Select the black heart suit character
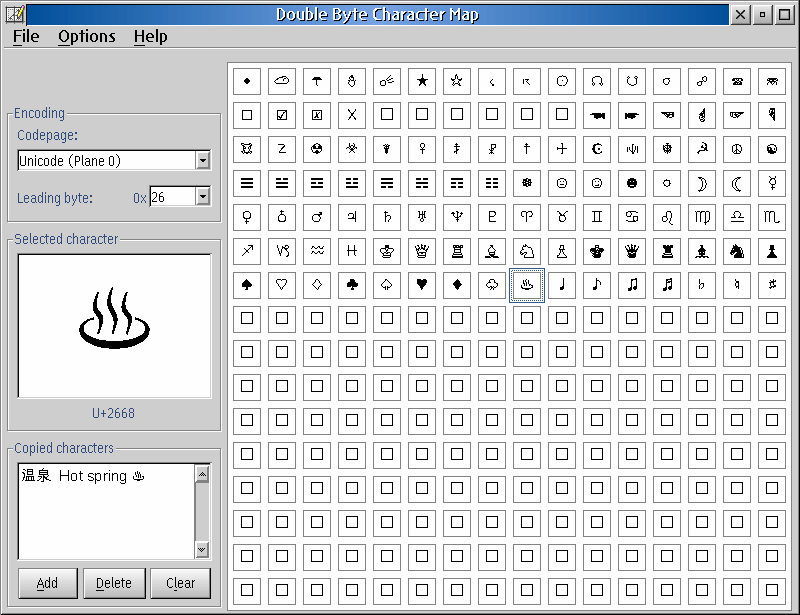 click(x=422, y=285)
